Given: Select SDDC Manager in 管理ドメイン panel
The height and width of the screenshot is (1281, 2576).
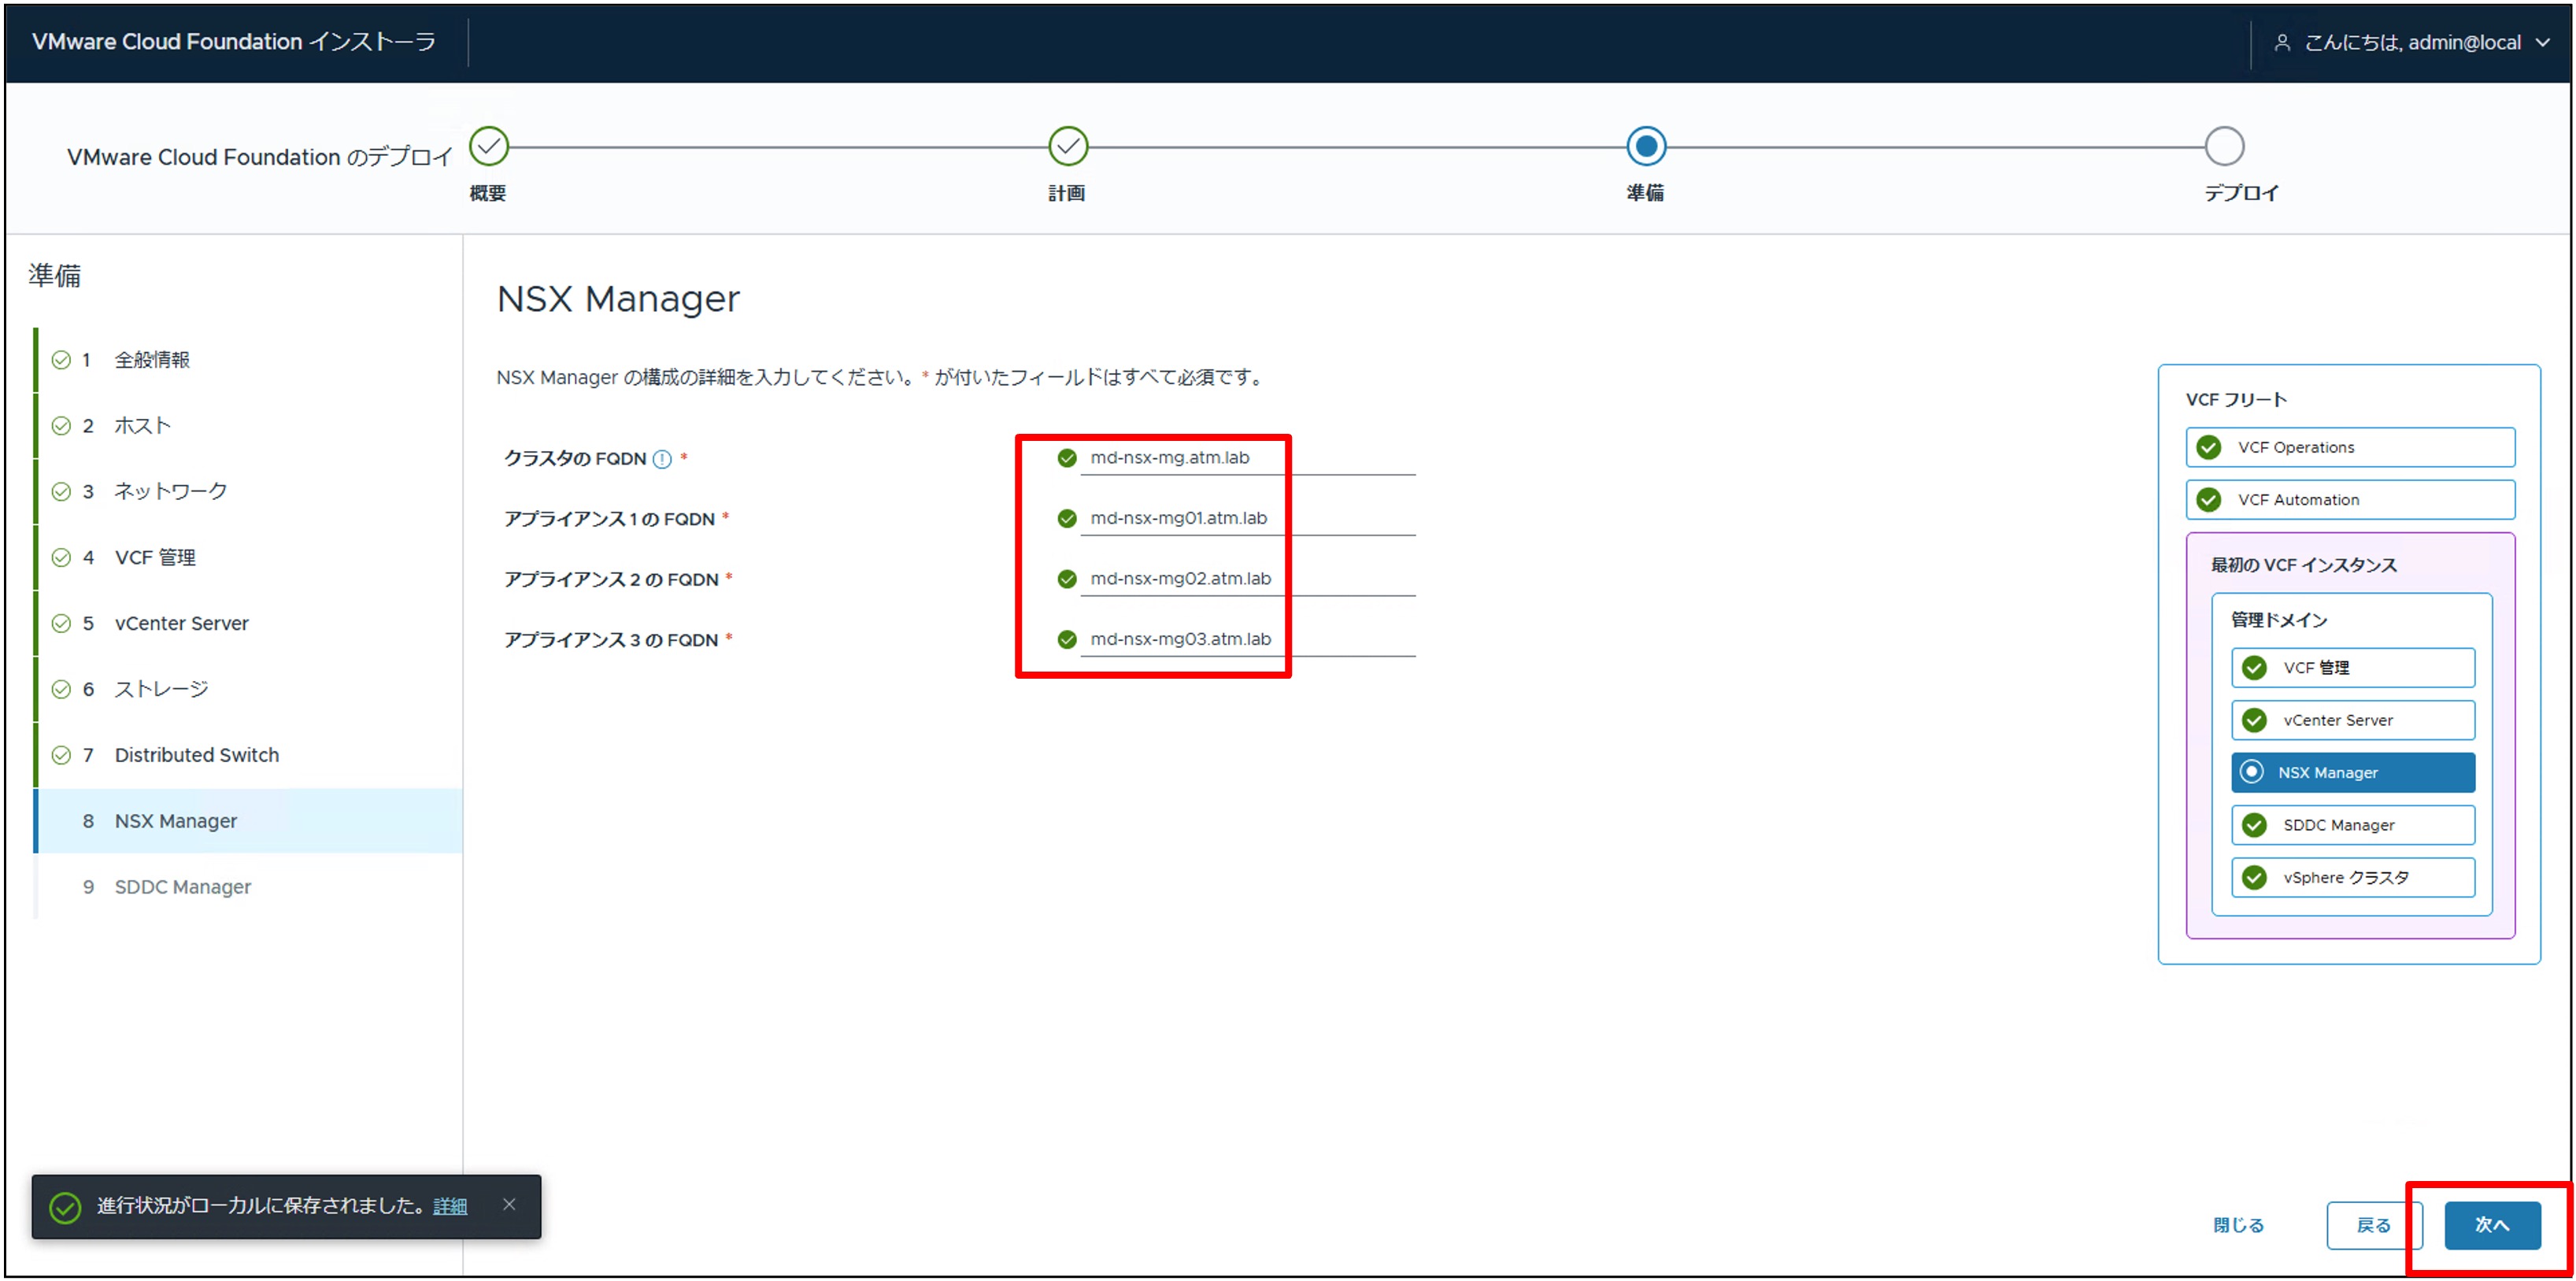Looking at the screenshot, I should 2353,826.
